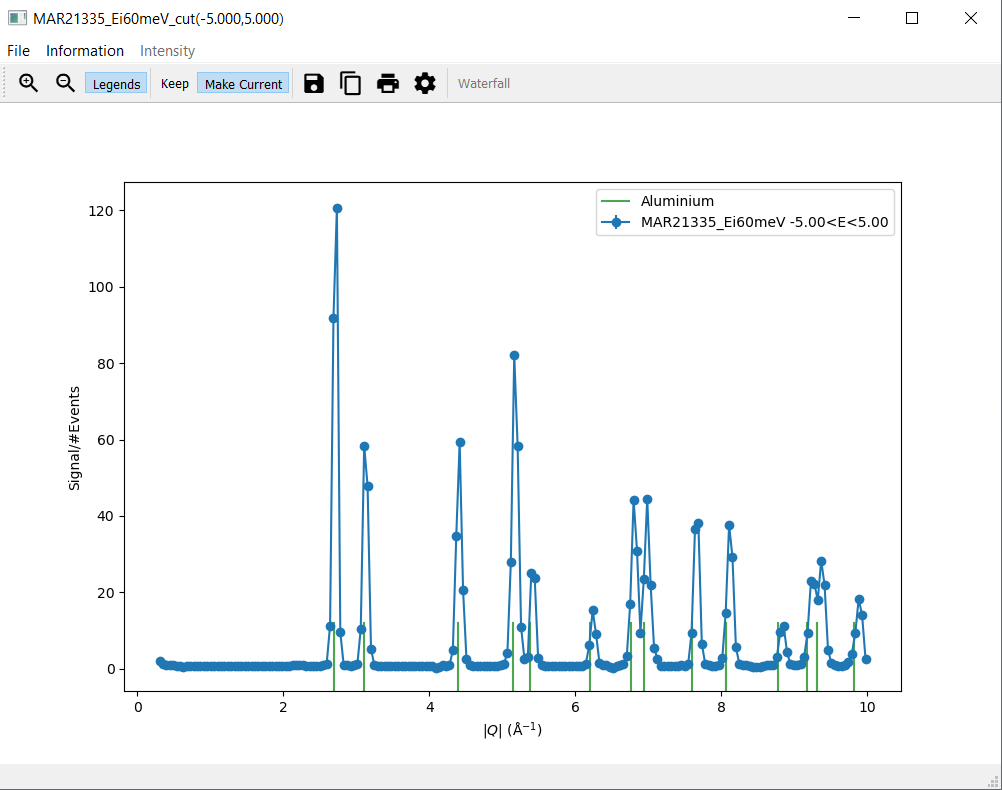The height and width of the screenshot is (790, 1002).
Task: Save the plot using floppy disk icon
Action: pos(314,83)
